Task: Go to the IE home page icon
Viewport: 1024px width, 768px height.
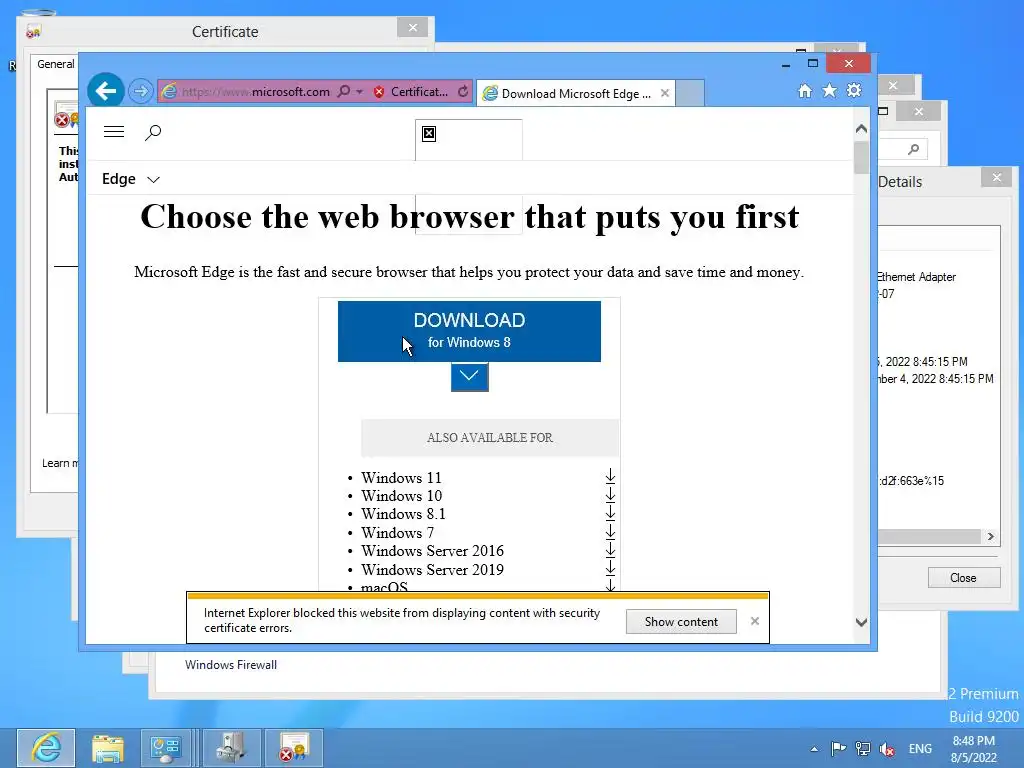Action: pyautogui.click(x=805, y=91)
